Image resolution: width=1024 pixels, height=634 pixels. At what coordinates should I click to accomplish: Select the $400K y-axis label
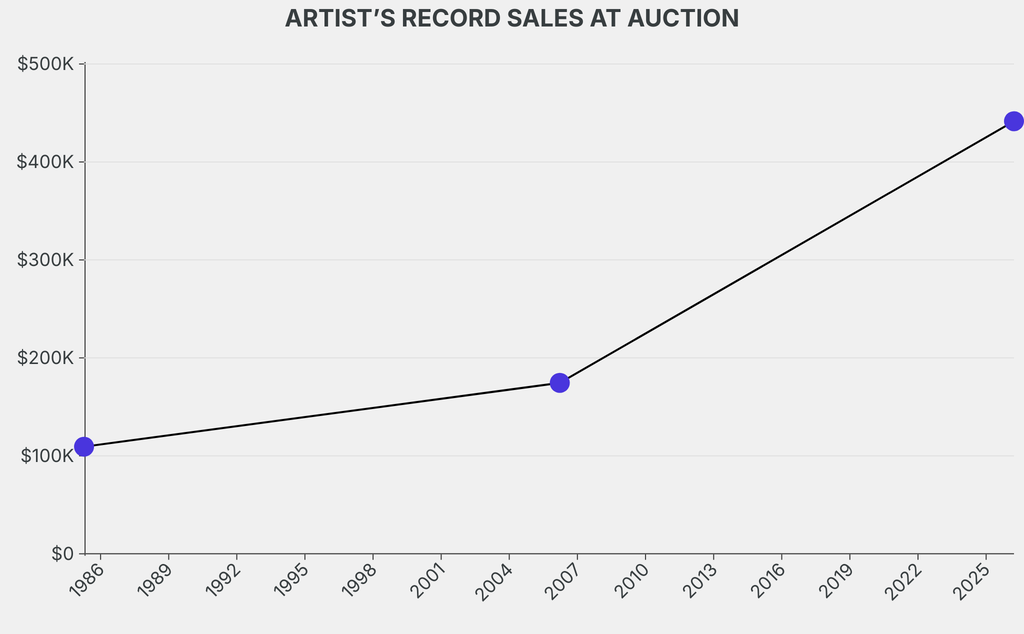46,162
